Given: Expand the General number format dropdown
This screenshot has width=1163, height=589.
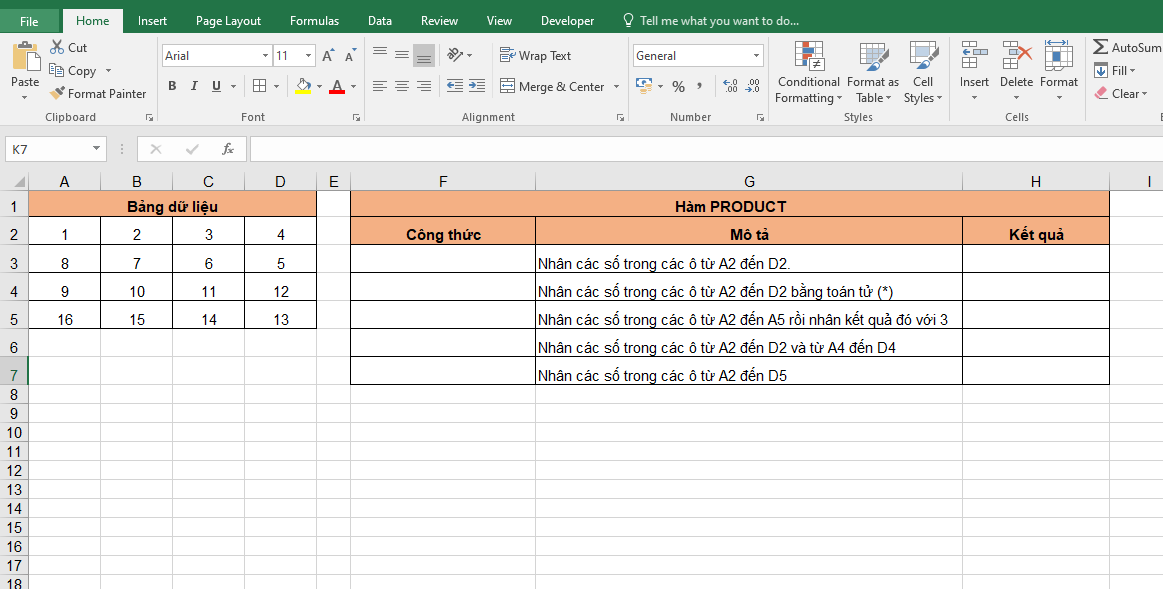Looking at the screenshot, I should coord(755,56).
